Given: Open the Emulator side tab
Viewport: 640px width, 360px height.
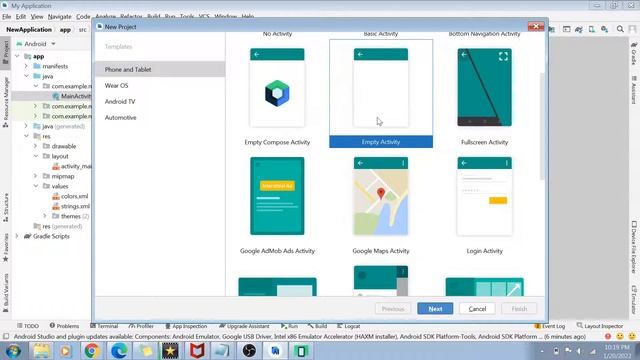Looking at the screenshot, I should tap(634, 300).
